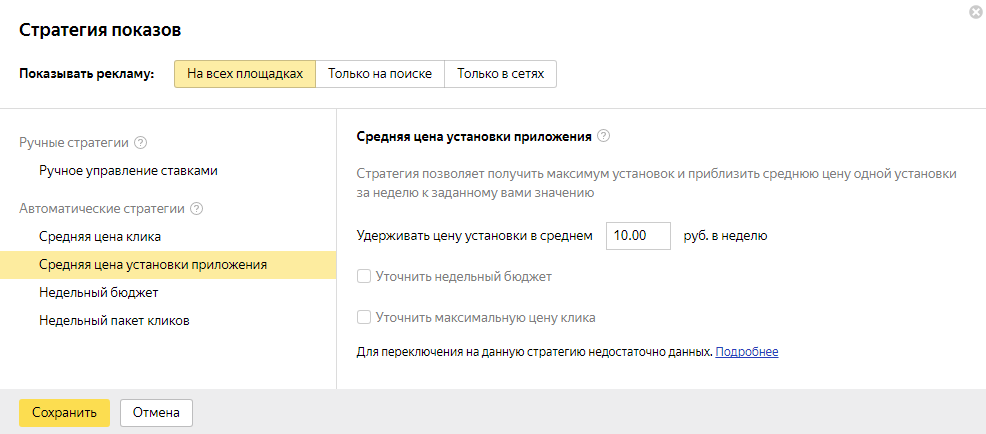Enable Уточнить недельный бюджет checkbox
Viewport: 986px width, 434px height.
click(365, 276)
